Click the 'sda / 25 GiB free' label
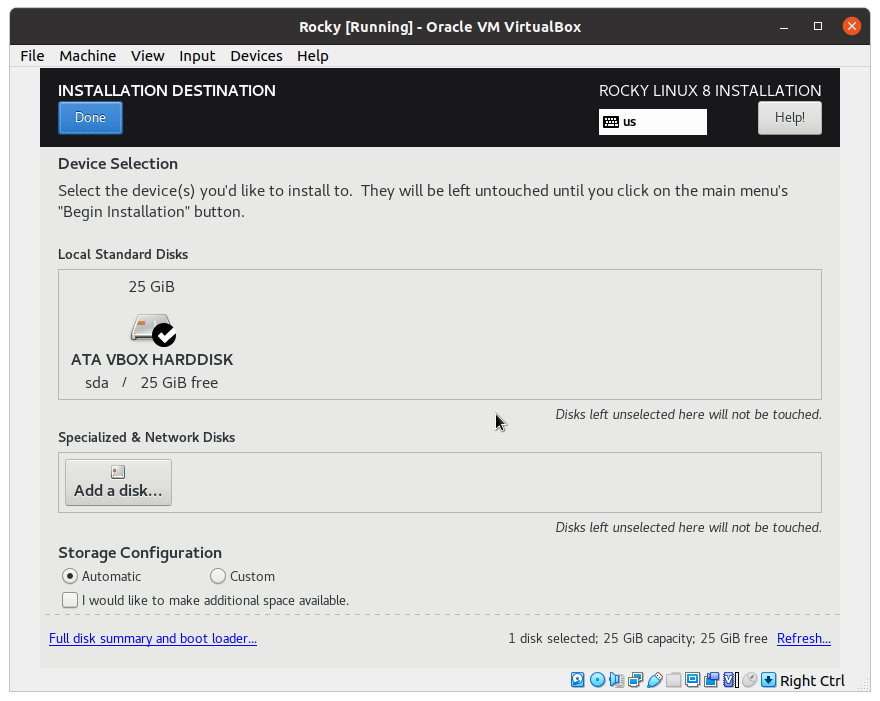This screenshot has width=880, height=701. 152,383
